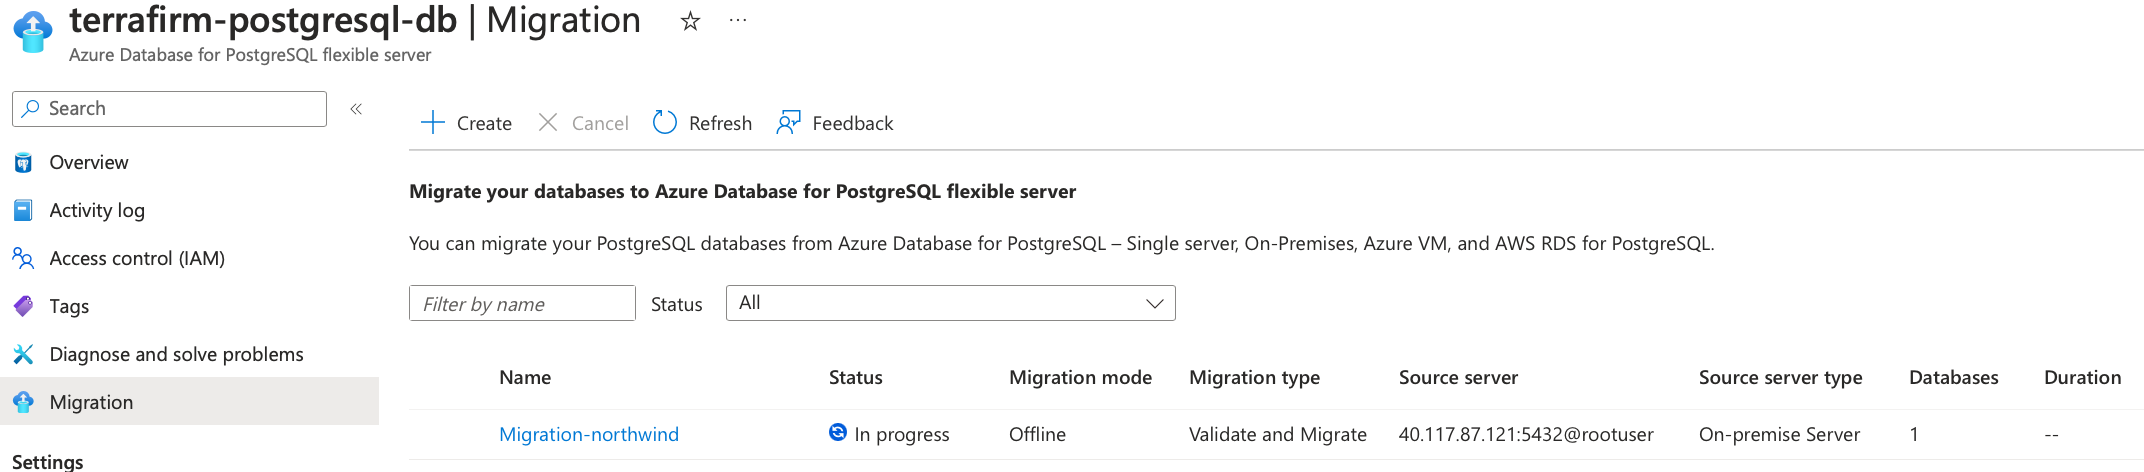Click the Refresh toolbar button
Viewport: 2144px width, 472px height.
tap(702, 123)
